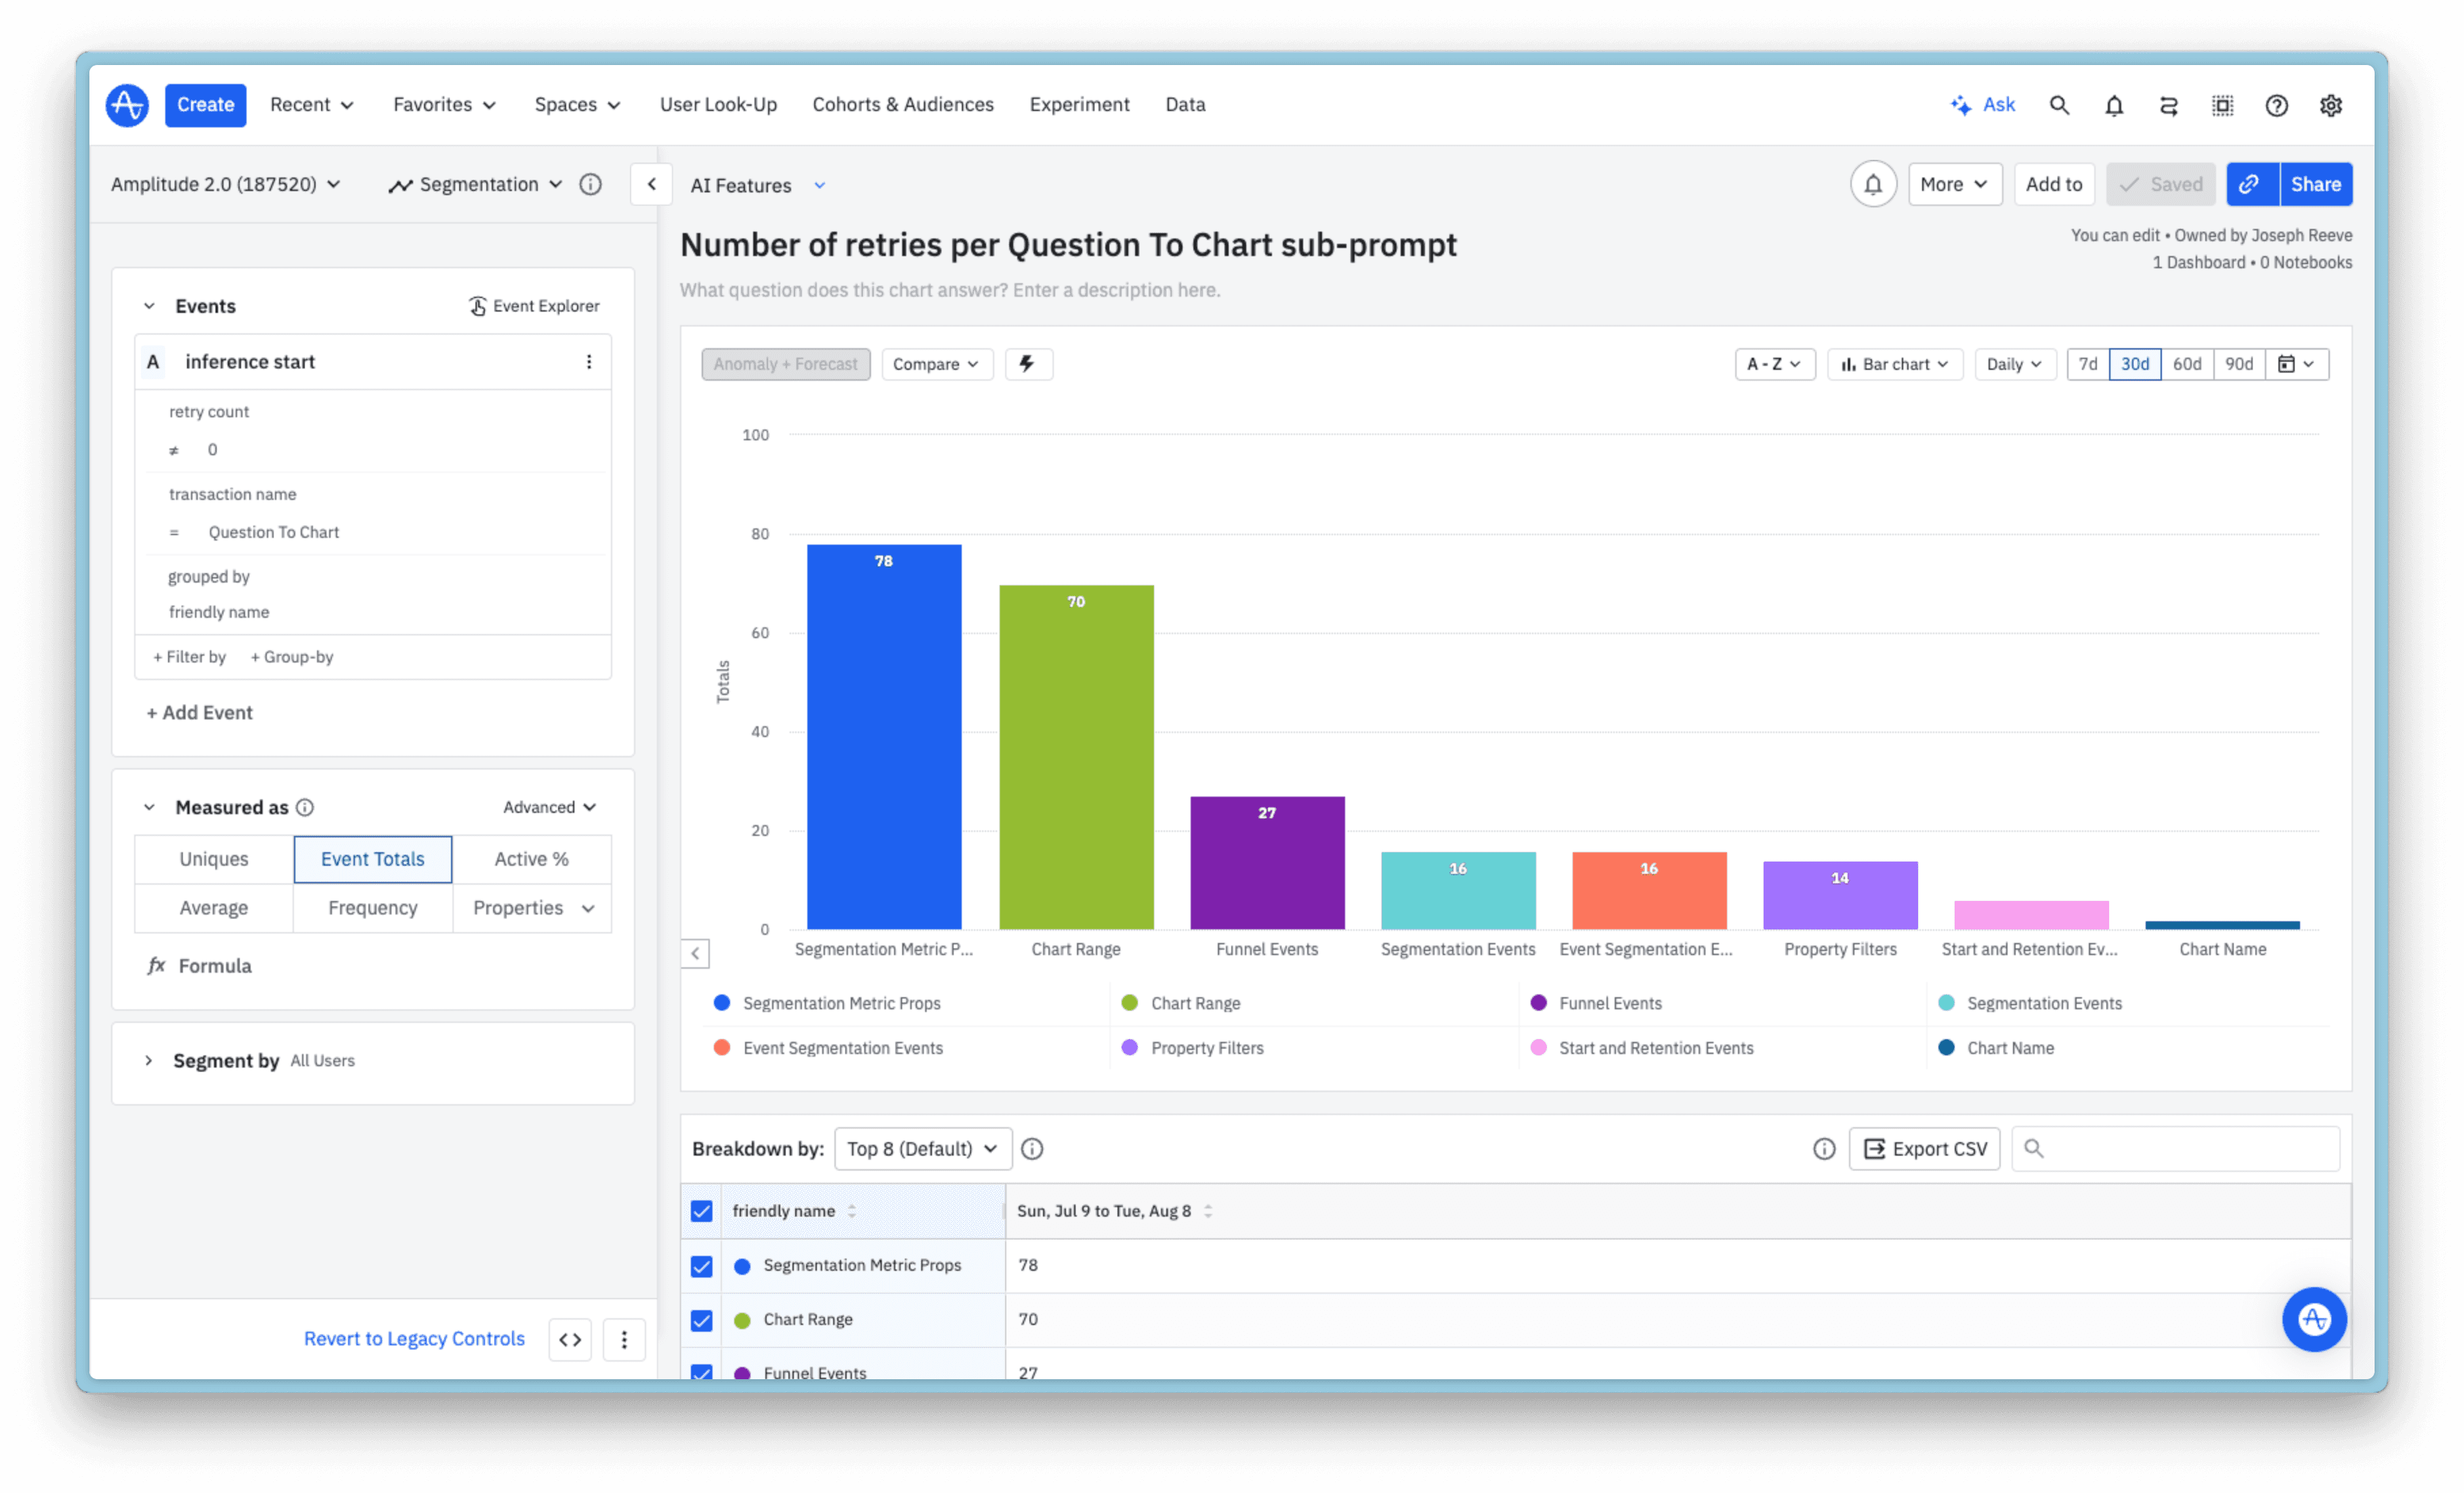Viewport: 2464px width, 1493px height.
Task: Open the search magnifier in the top bar
Action: click(2059, 105)
